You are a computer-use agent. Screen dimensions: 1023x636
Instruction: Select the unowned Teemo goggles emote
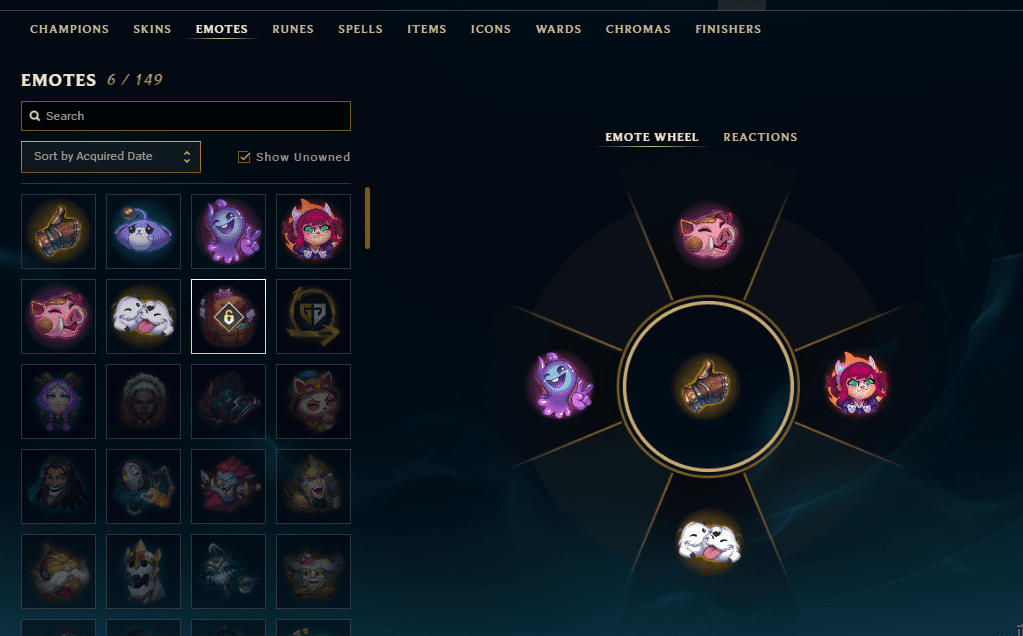coord(313,401)
